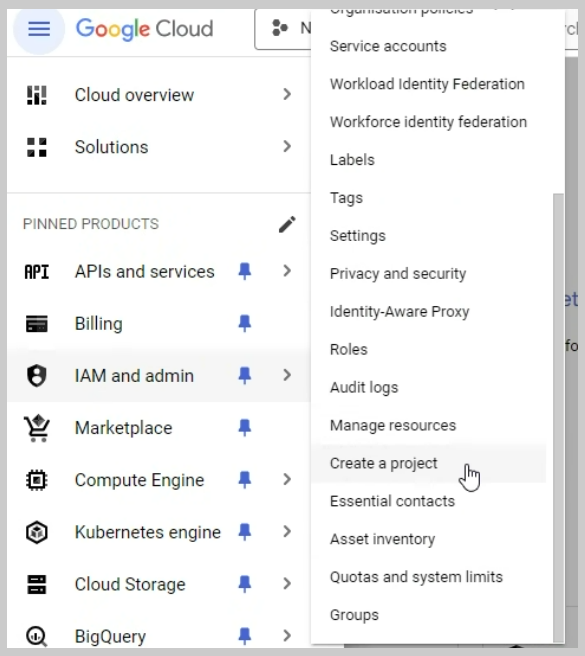Viewport: 585px width, 656px height.
Task: Unpin Cloud Storage using its pin
Action: coord(245,584)
